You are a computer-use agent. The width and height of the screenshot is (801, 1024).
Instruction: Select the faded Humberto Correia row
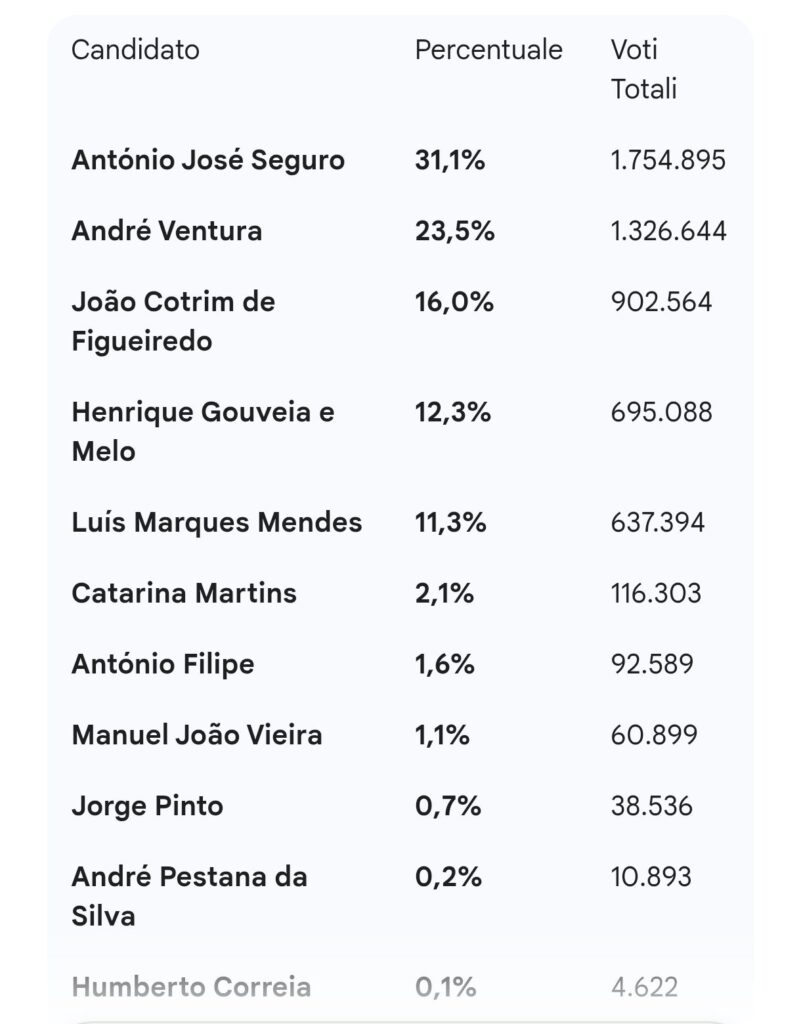coord(191,987)
